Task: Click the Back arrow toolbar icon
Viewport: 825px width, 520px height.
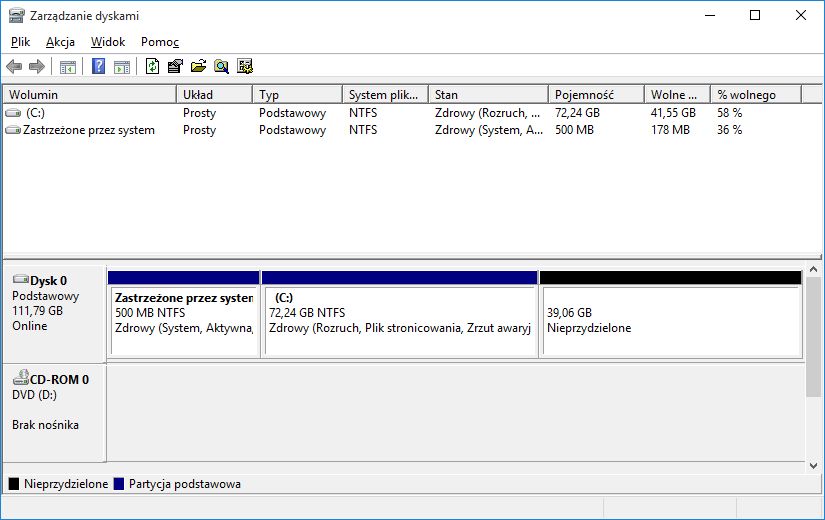Action: pyautogui.click(x=14, y=66)
